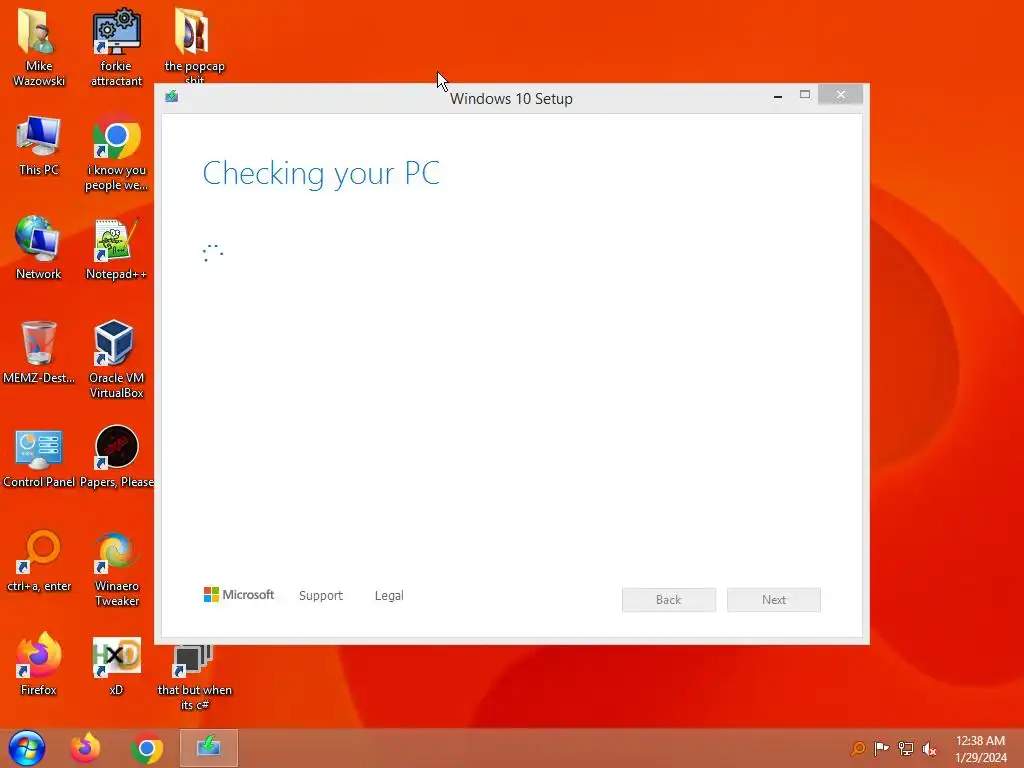Maximize the Windows 10 Setup window
1024x768 pixels.
805,95
